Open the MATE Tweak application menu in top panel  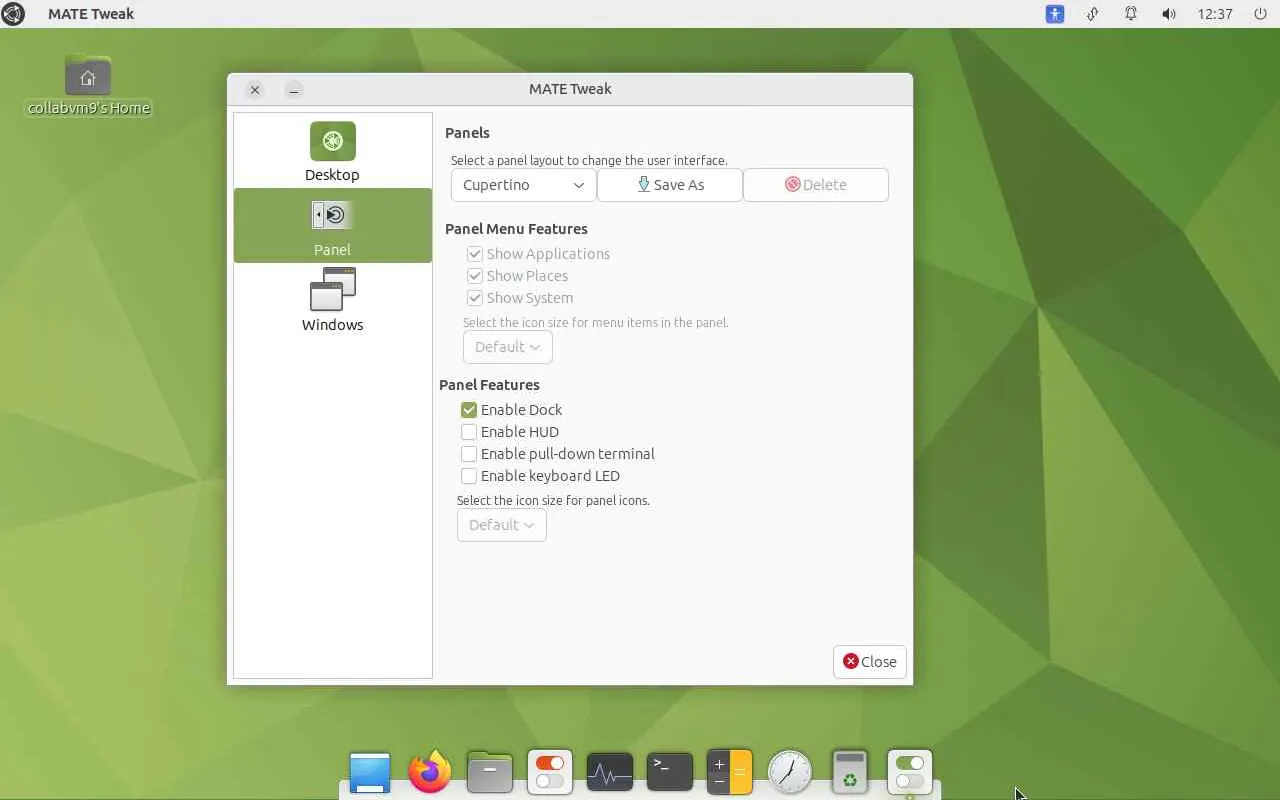91,14
